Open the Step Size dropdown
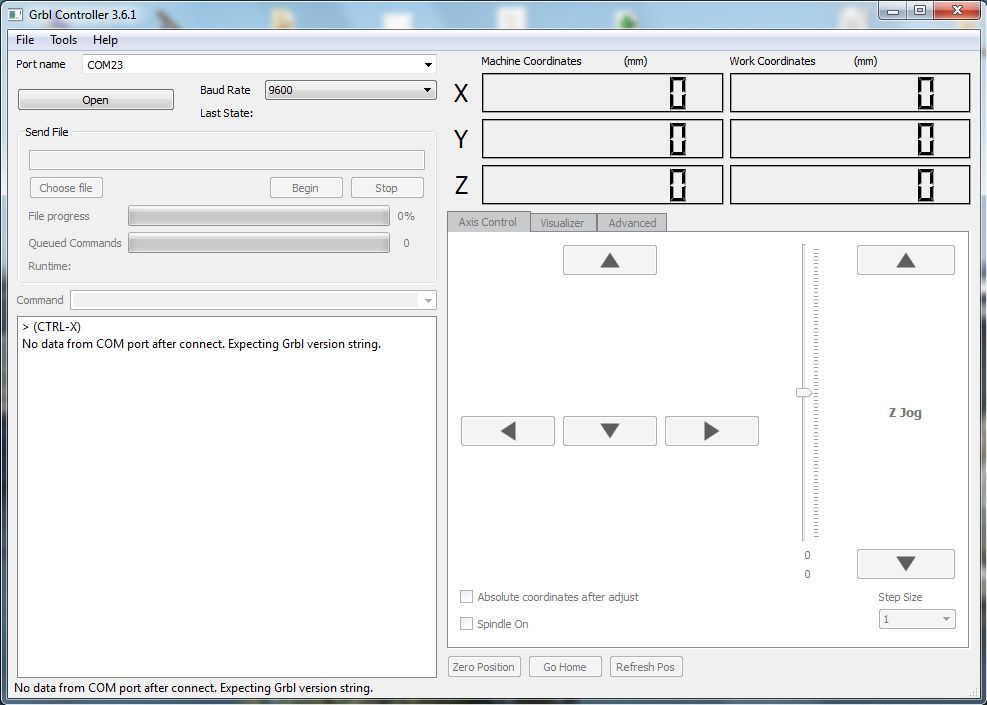 916,619
